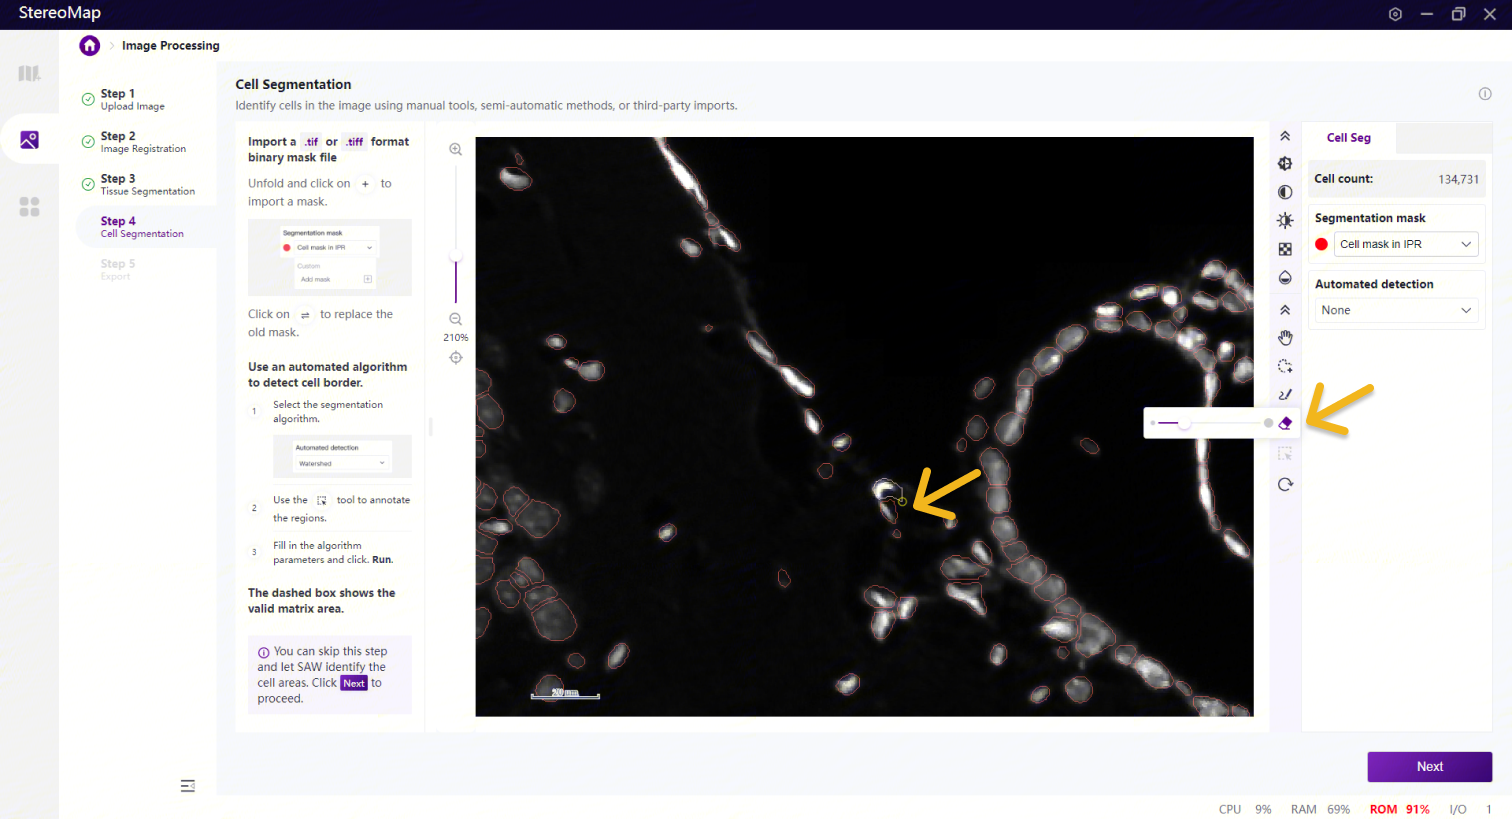
Task: Zoom out with the magnifier minus icon
Action: tap(456, 319)
